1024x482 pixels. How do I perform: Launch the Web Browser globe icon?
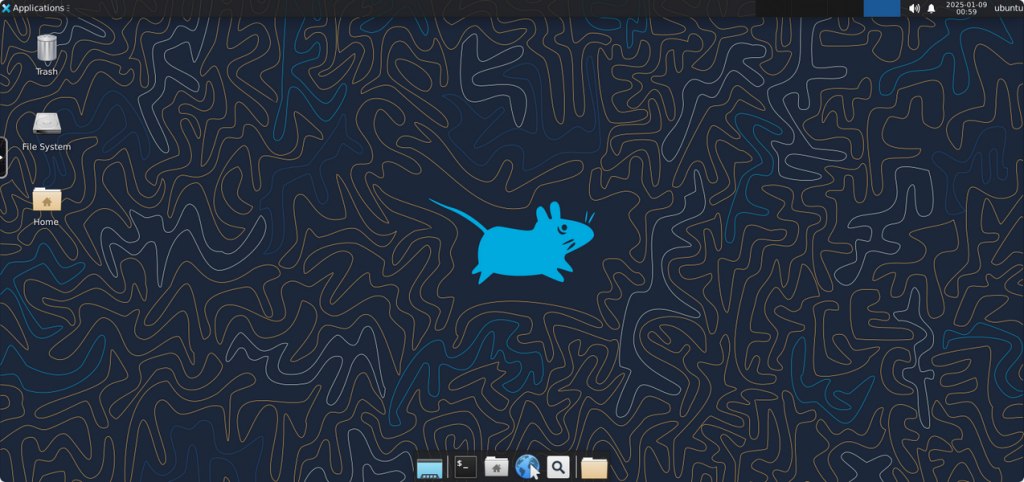528,467
